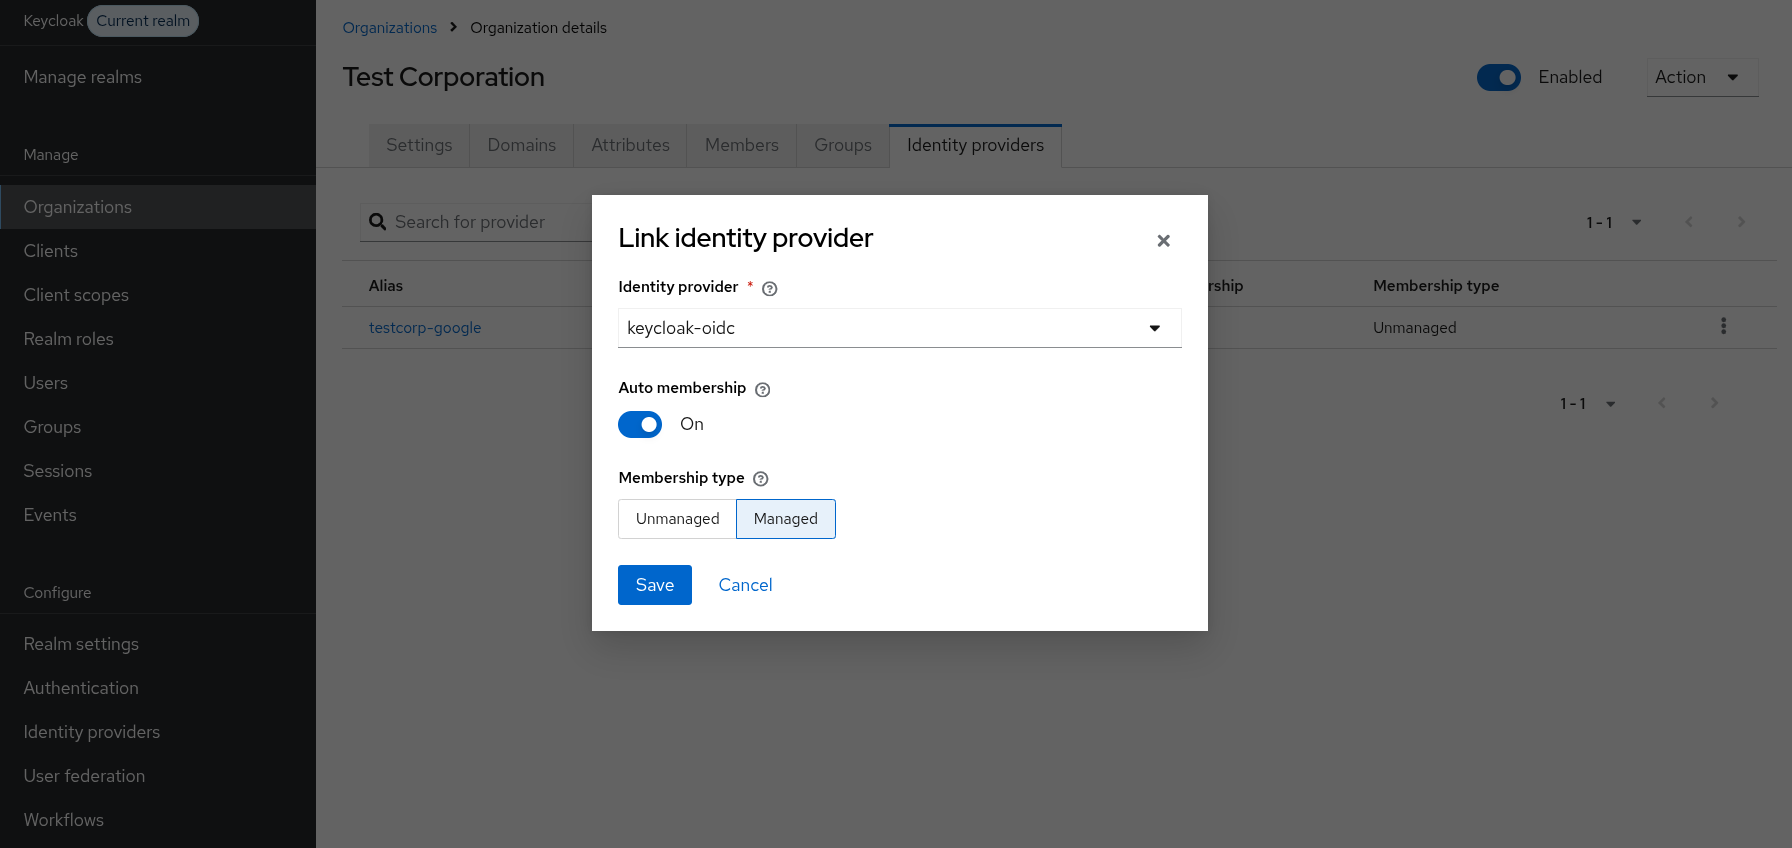Screen dimensions: 1792x848
Task: Open Realm settings in sidebar
Action: [158, 644]
